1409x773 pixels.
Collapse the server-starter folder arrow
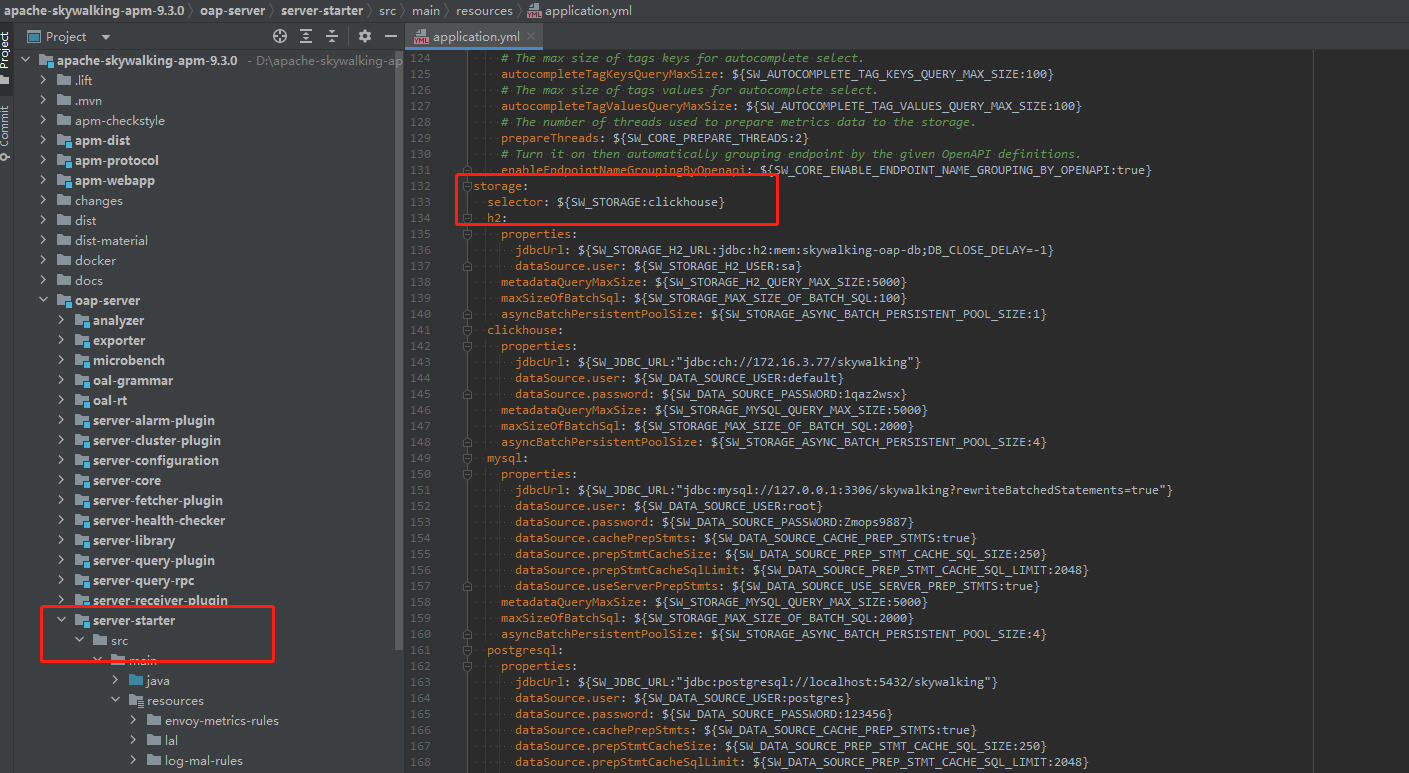[62, 620]
